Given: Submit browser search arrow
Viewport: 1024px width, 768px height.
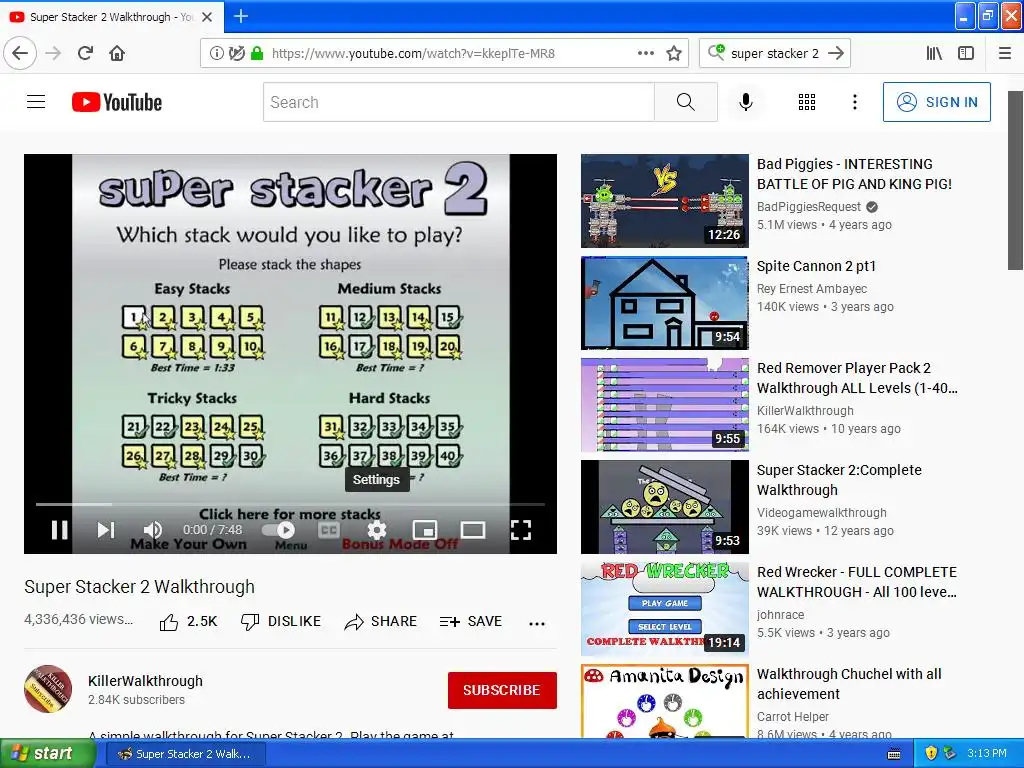Looking at the screenshot, I should tap(836, 54).
